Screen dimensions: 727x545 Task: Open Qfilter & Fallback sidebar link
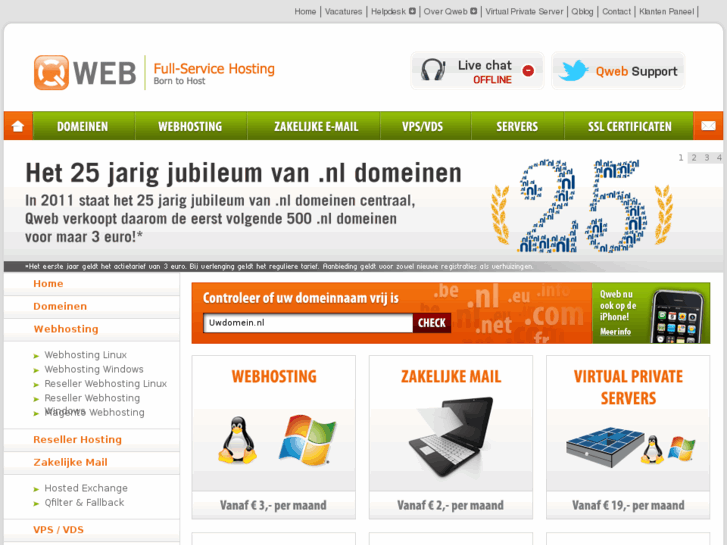pyautogui.click(x=84, y=502)
